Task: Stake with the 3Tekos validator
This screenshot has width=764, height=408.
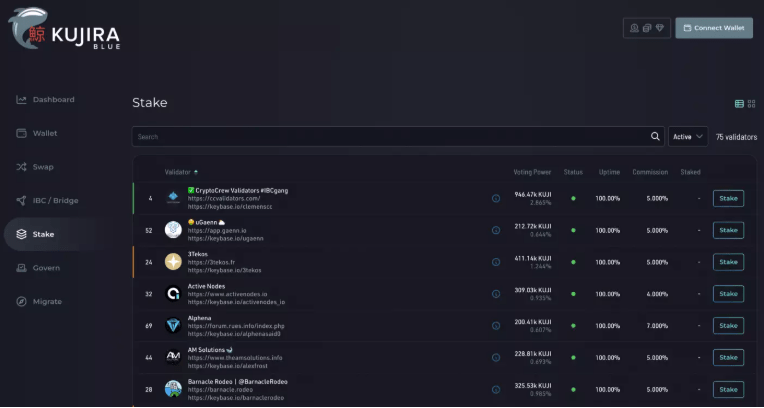Action: click(x=728, y=262)
